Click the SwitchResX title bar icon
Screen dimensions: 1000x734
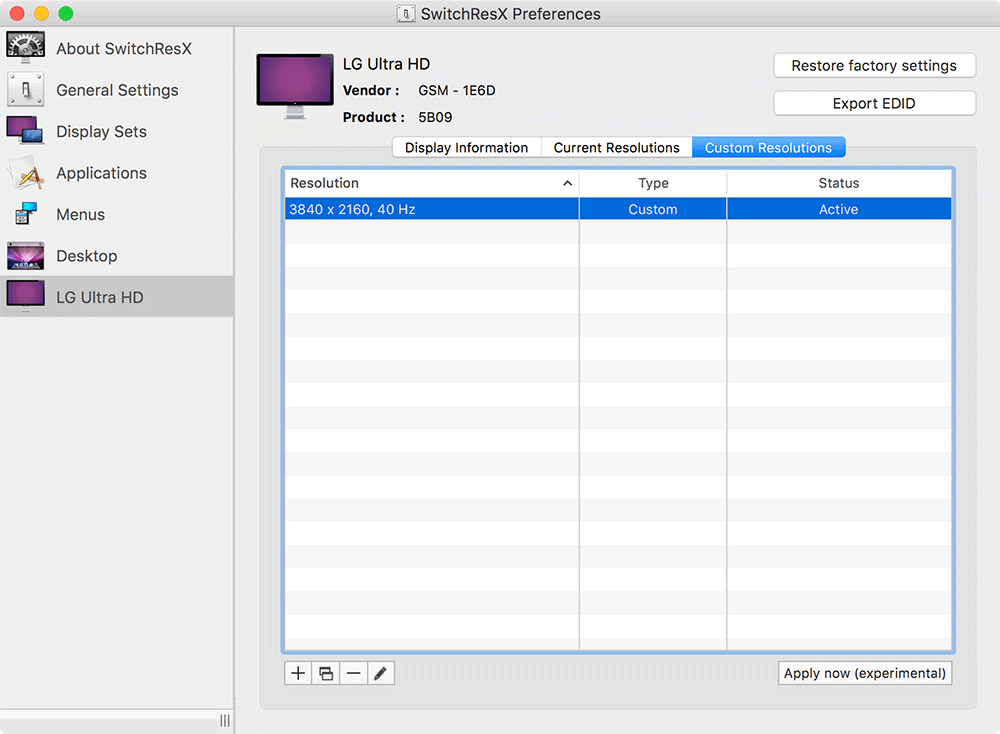click(x=406, y=13)
